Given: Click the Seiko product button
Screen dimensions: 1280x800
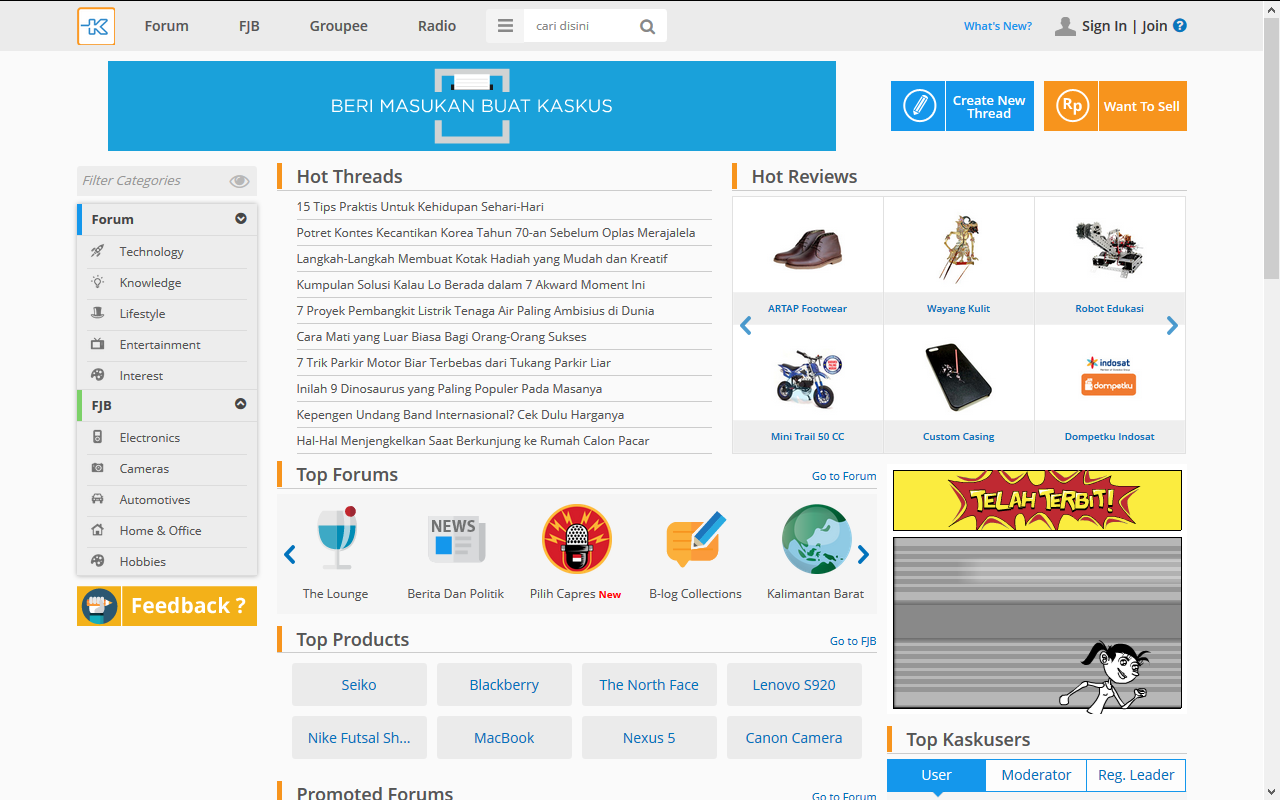Looking at the screenshot, I should coord(359,685).
